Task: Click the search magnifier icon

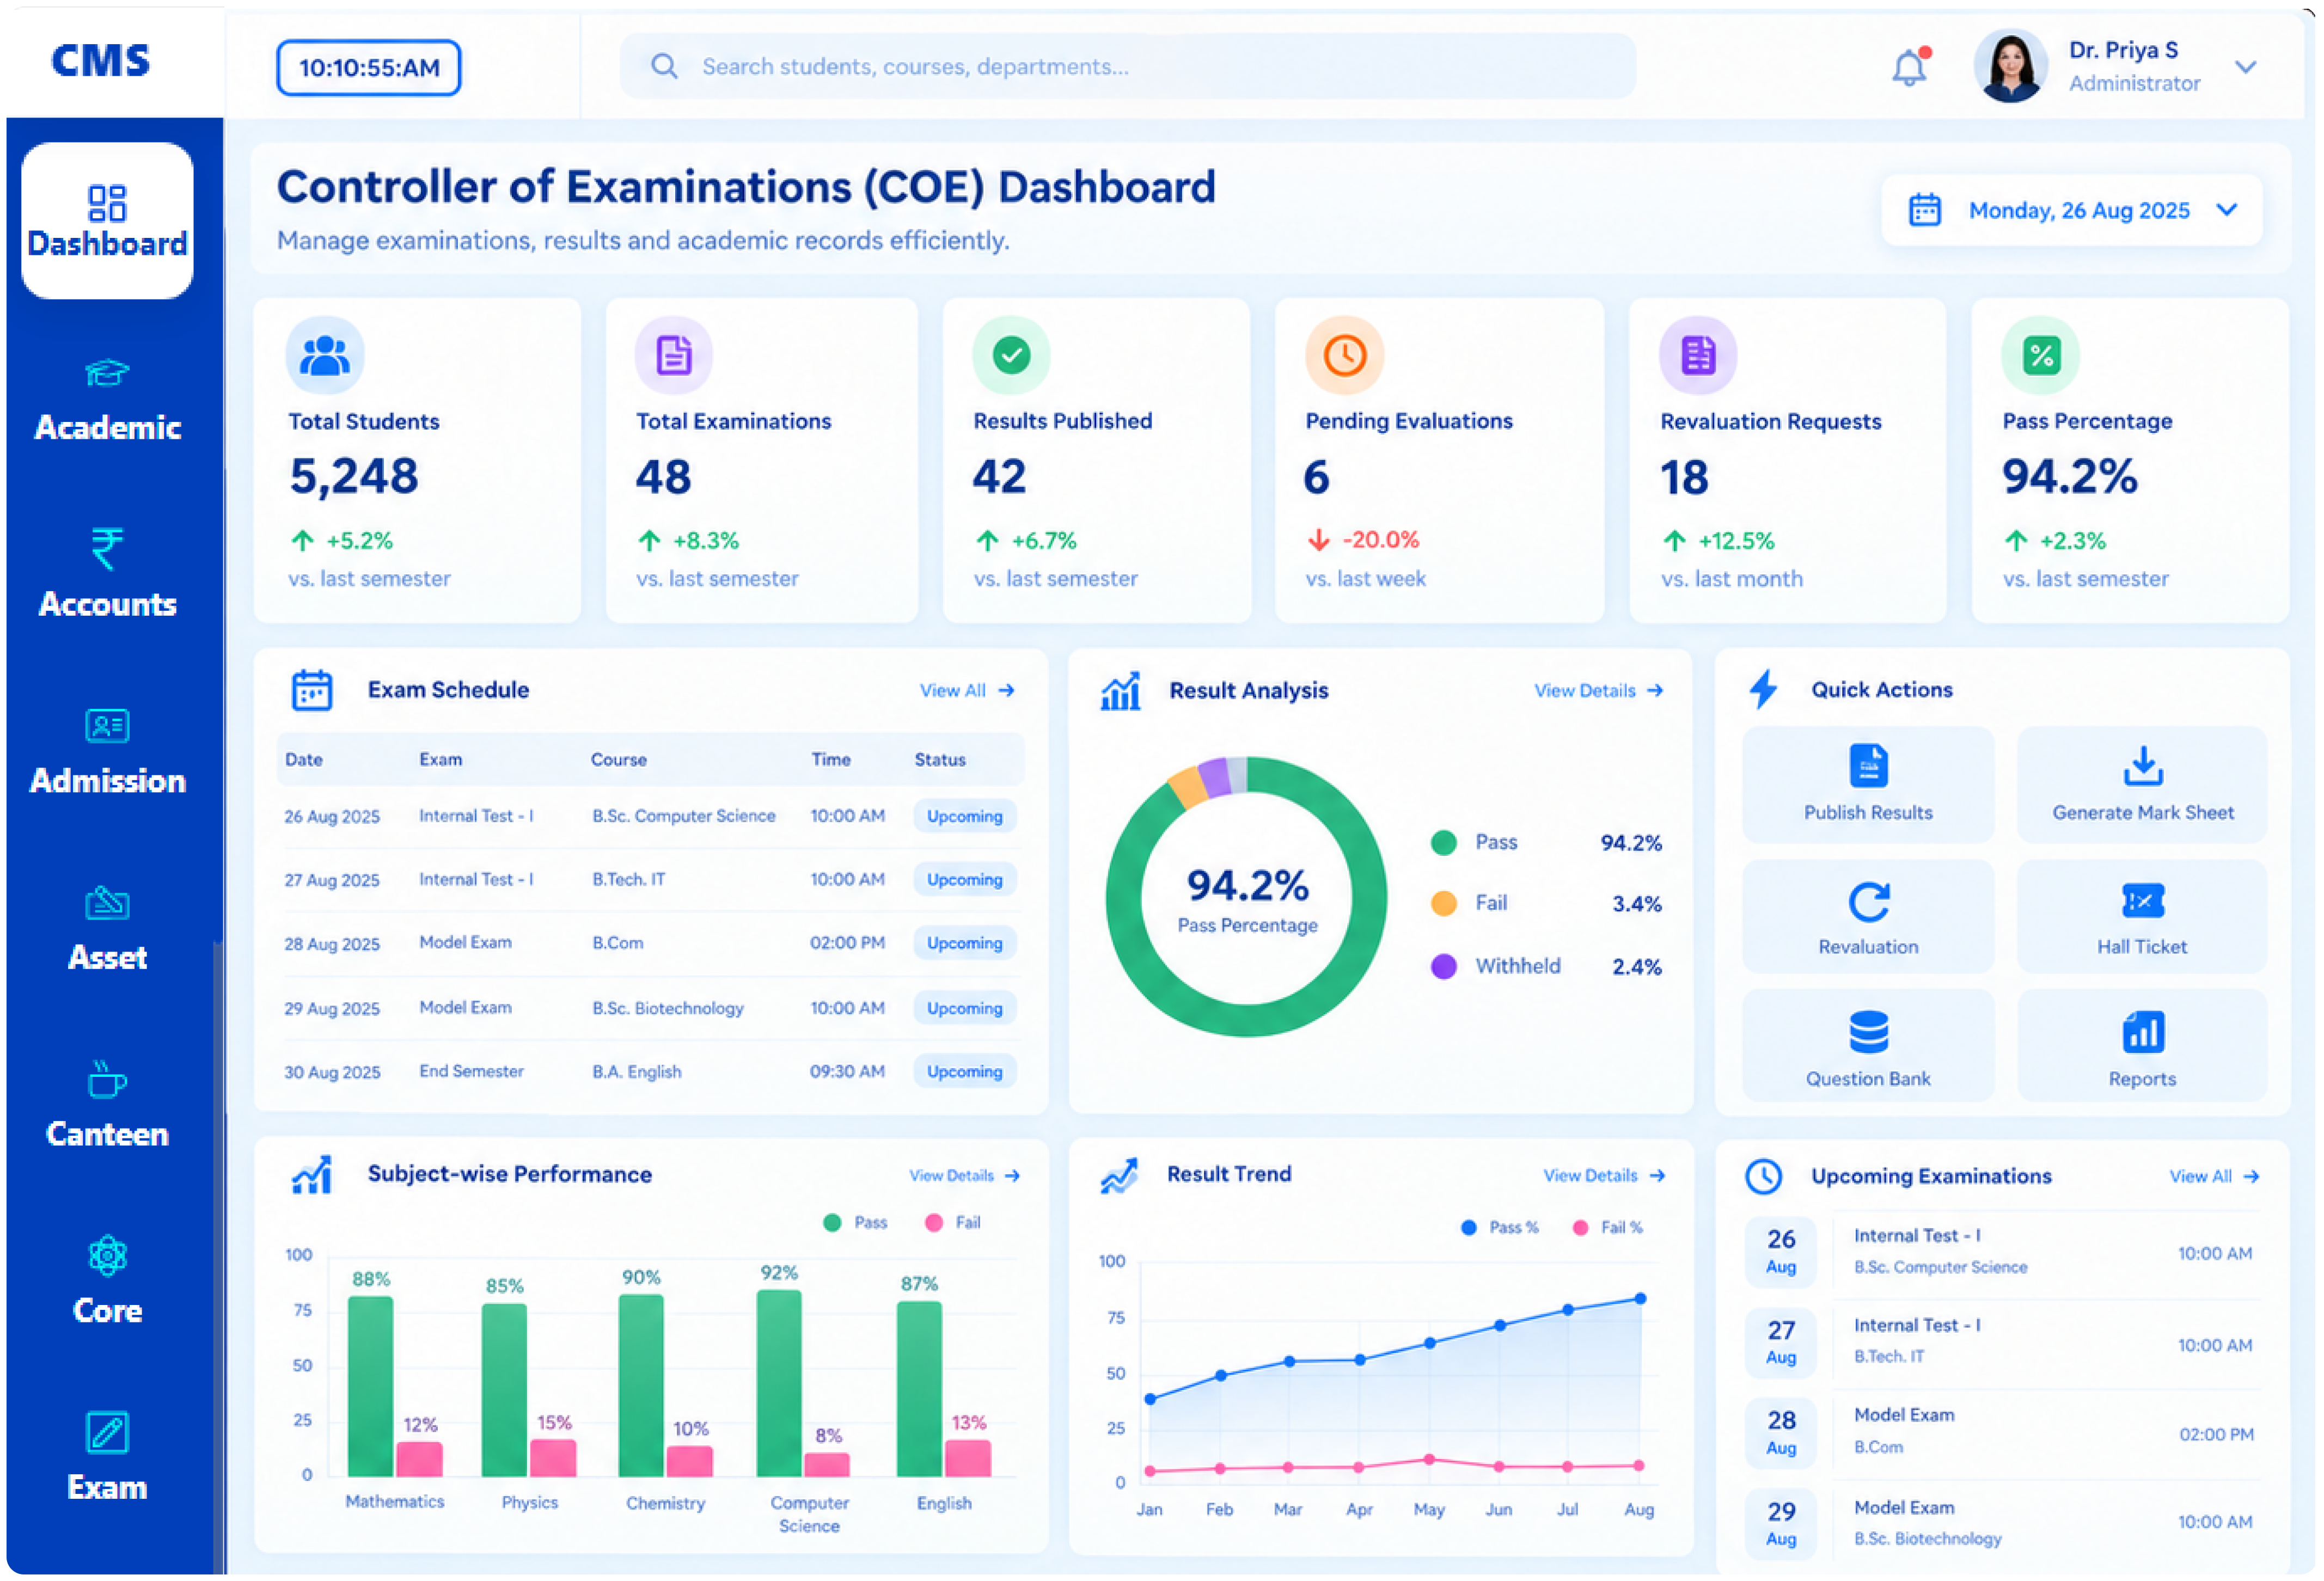Action: click(664, 66)
